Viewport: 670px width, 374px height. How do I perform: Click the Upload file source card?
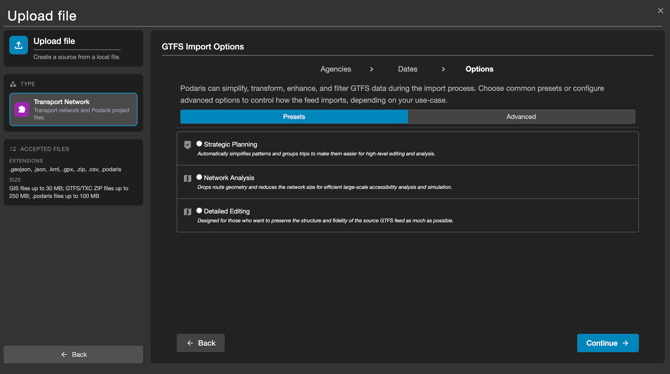(x=73, y=48)
